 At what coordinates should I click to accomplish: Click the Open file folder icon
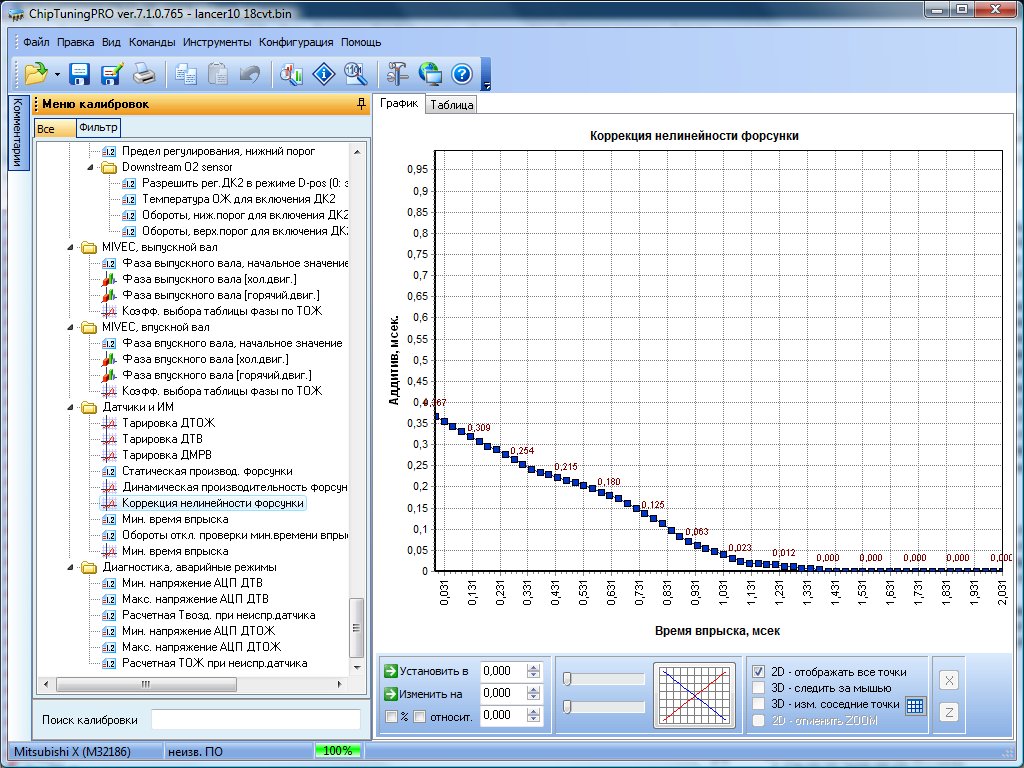[36, 74]
